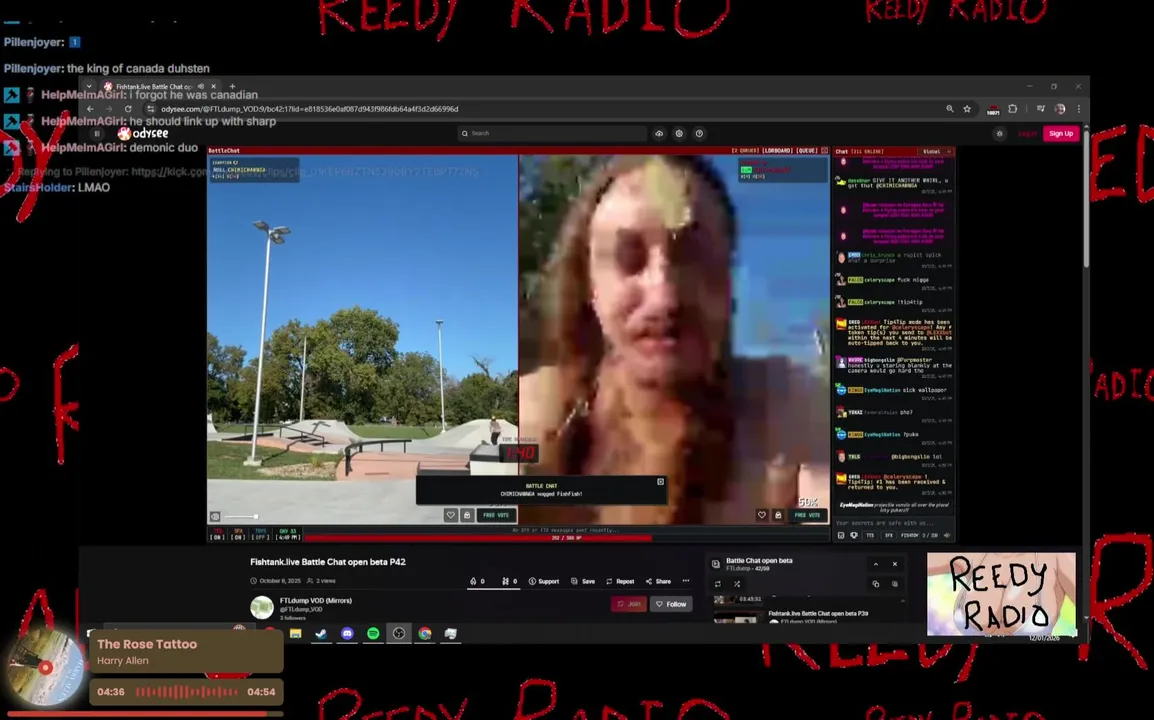
Task: Open Steam from the taskbar
Action: point(322,633)
